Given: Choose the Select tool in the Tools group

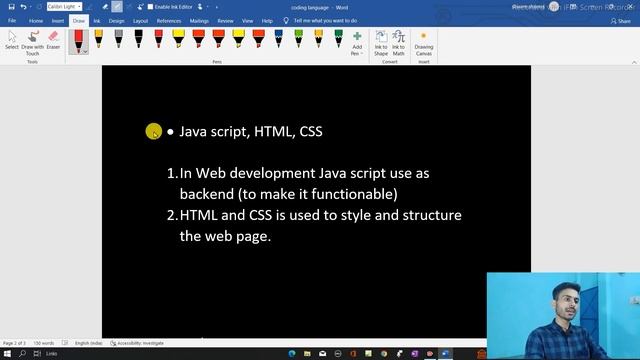Looking at the screenshot, I should [12, 40].
